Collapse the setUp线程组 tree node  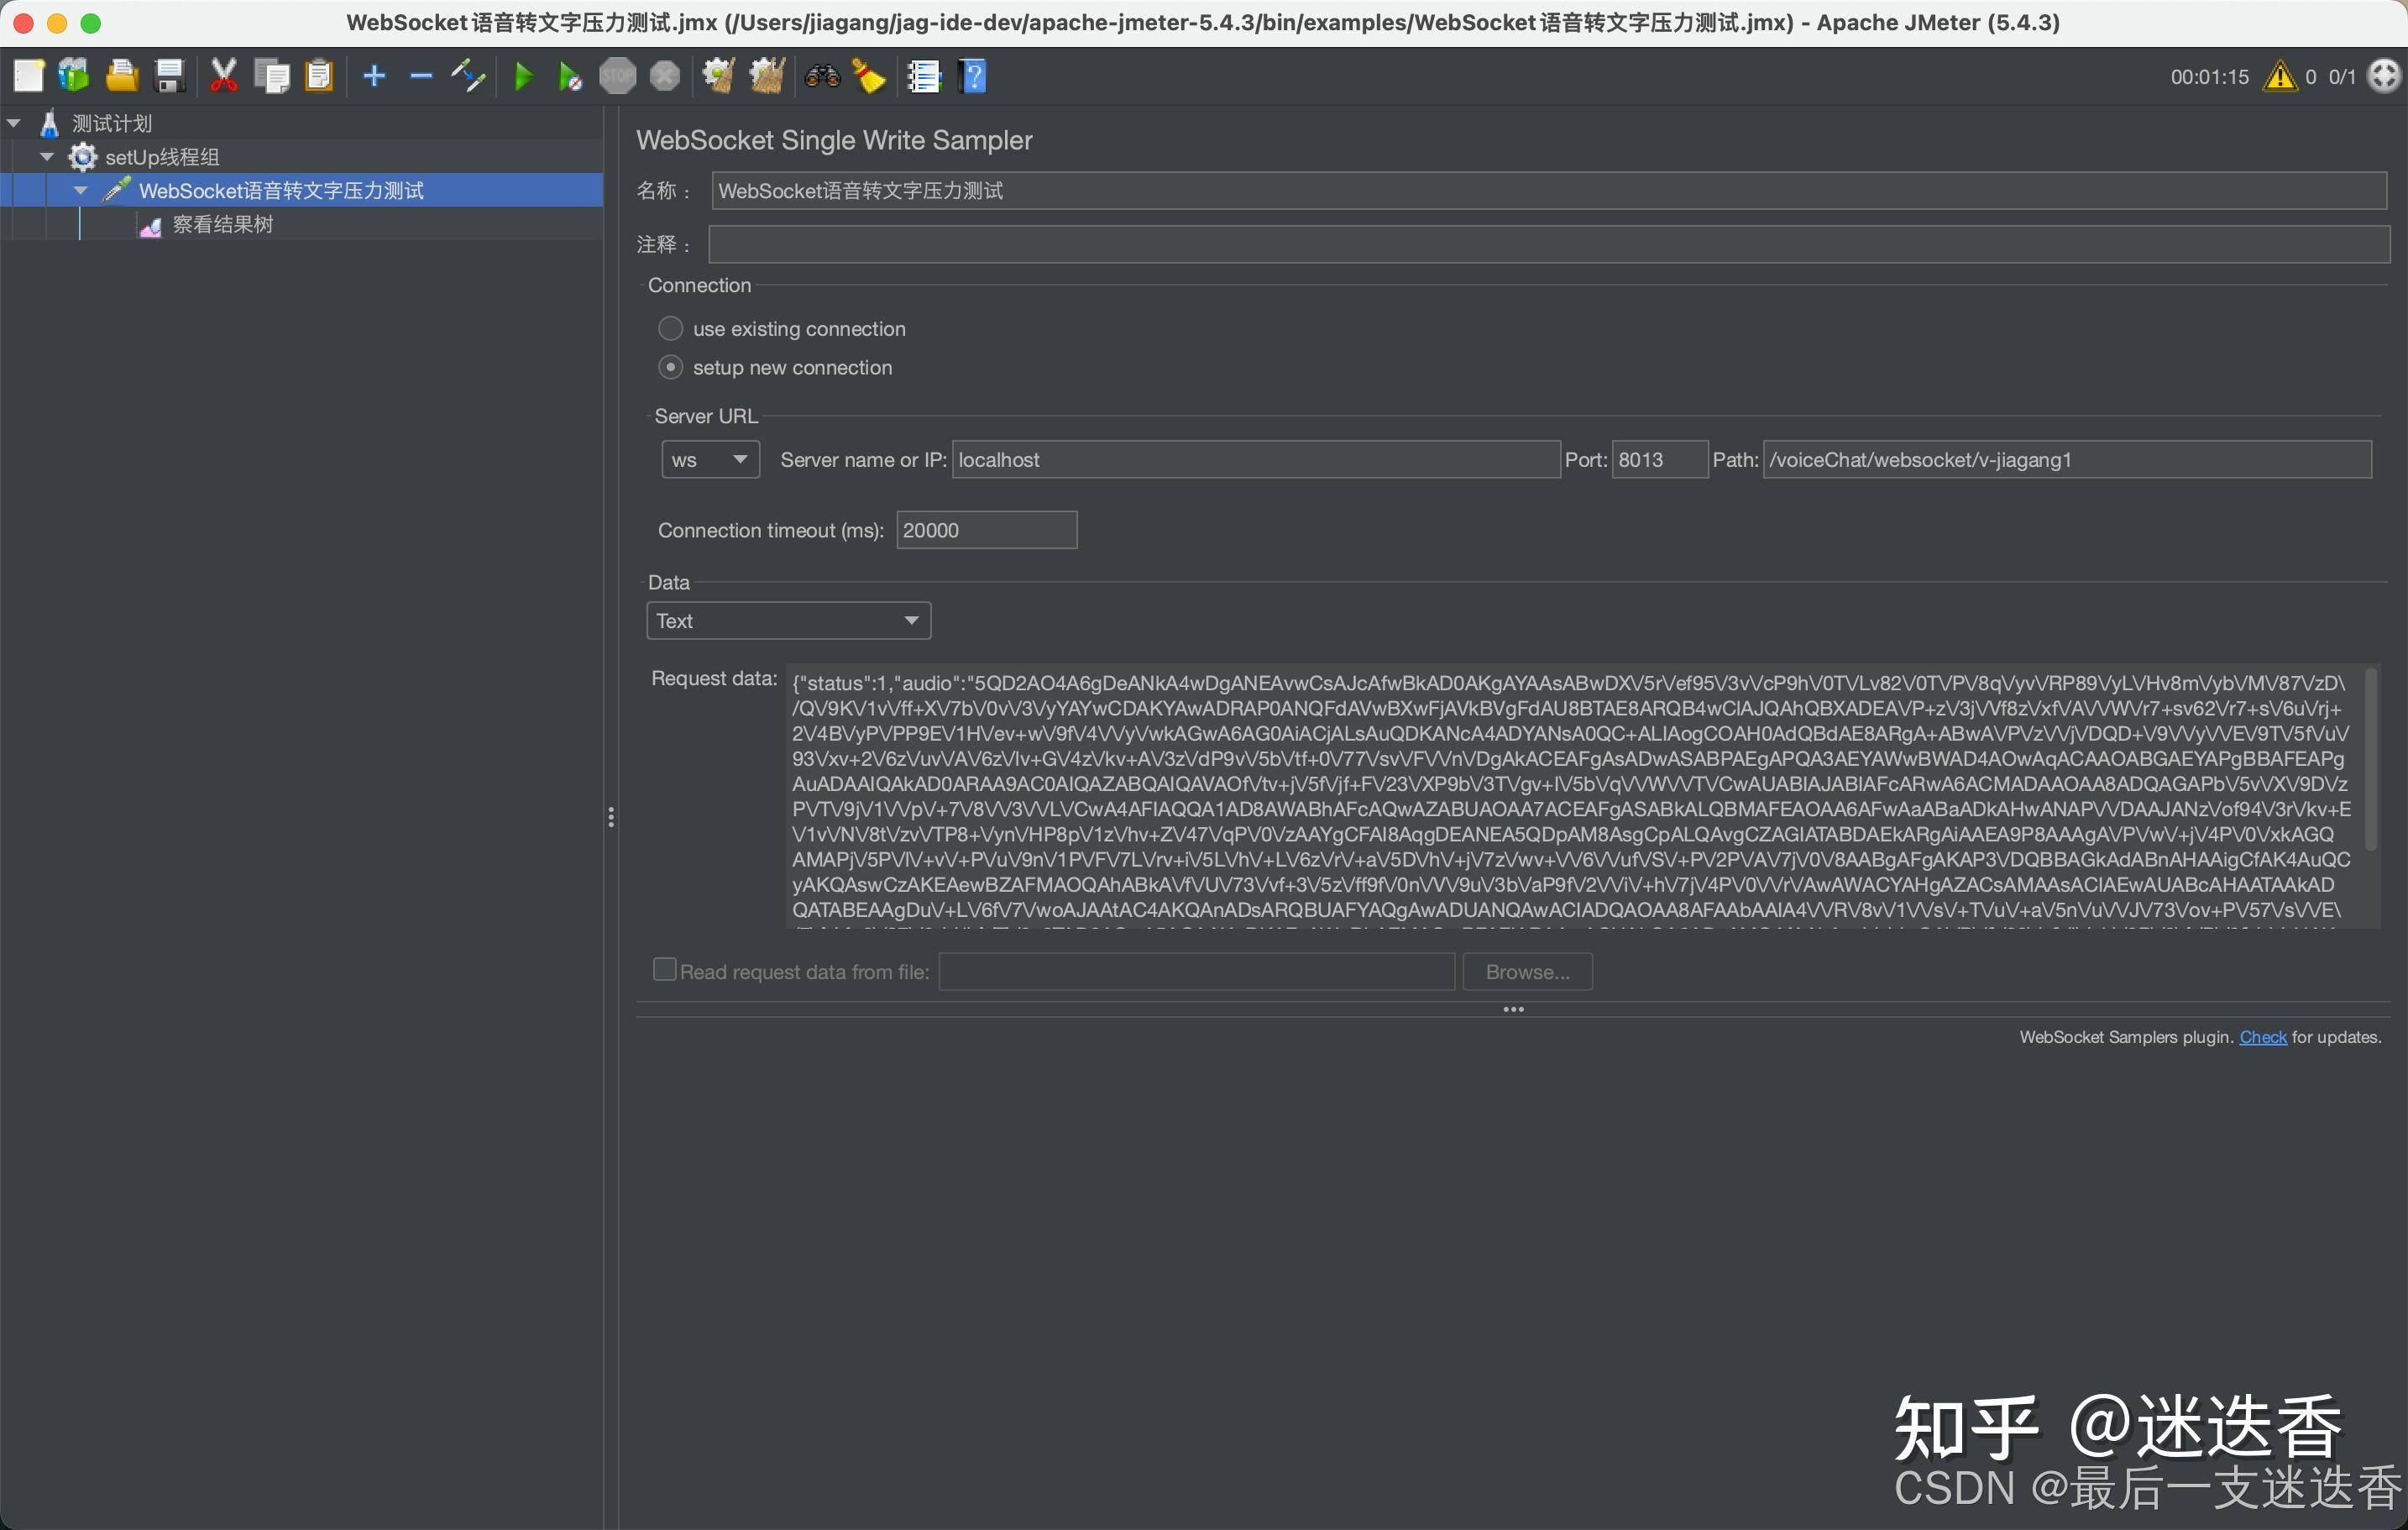[x=47, y=157]
